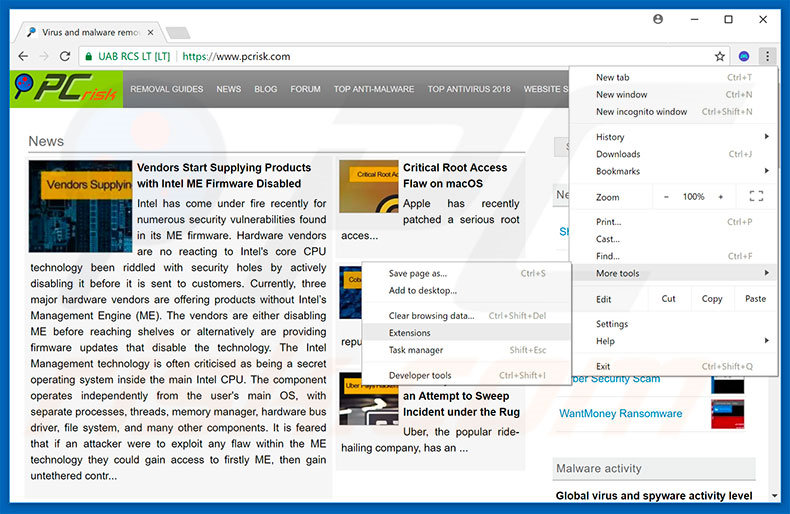Screen dimensions: 790x514
Task: Click the browser back arrow
Action: pos(23,56)
